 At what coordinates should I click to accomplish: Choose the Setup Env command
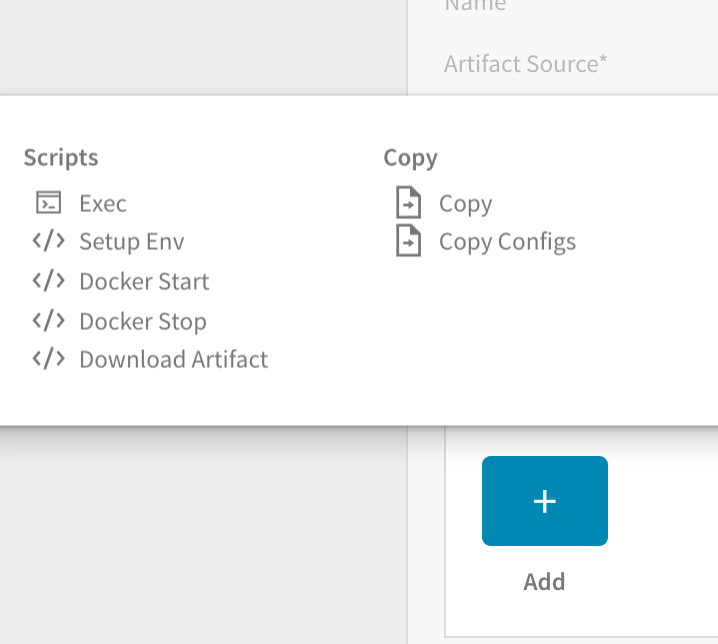(132, 241)
